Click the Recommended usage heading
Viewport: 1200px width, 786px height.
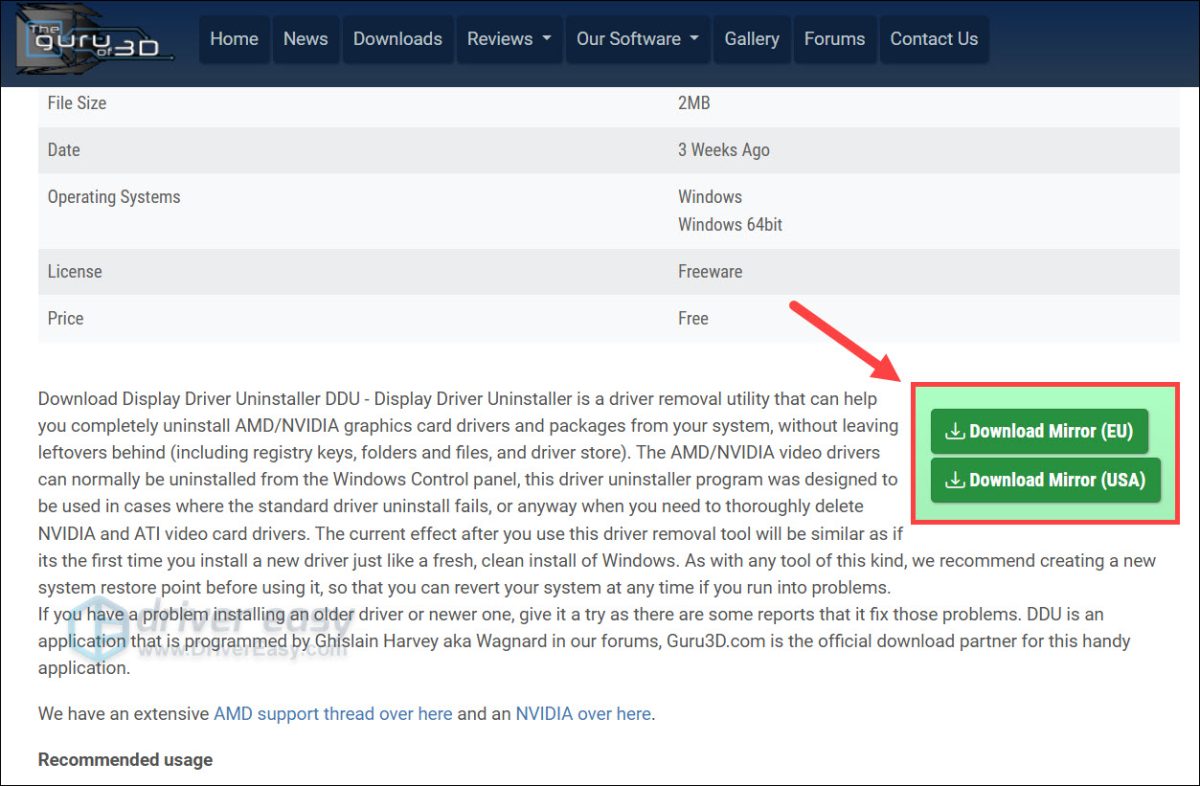(x=124, y=759)
